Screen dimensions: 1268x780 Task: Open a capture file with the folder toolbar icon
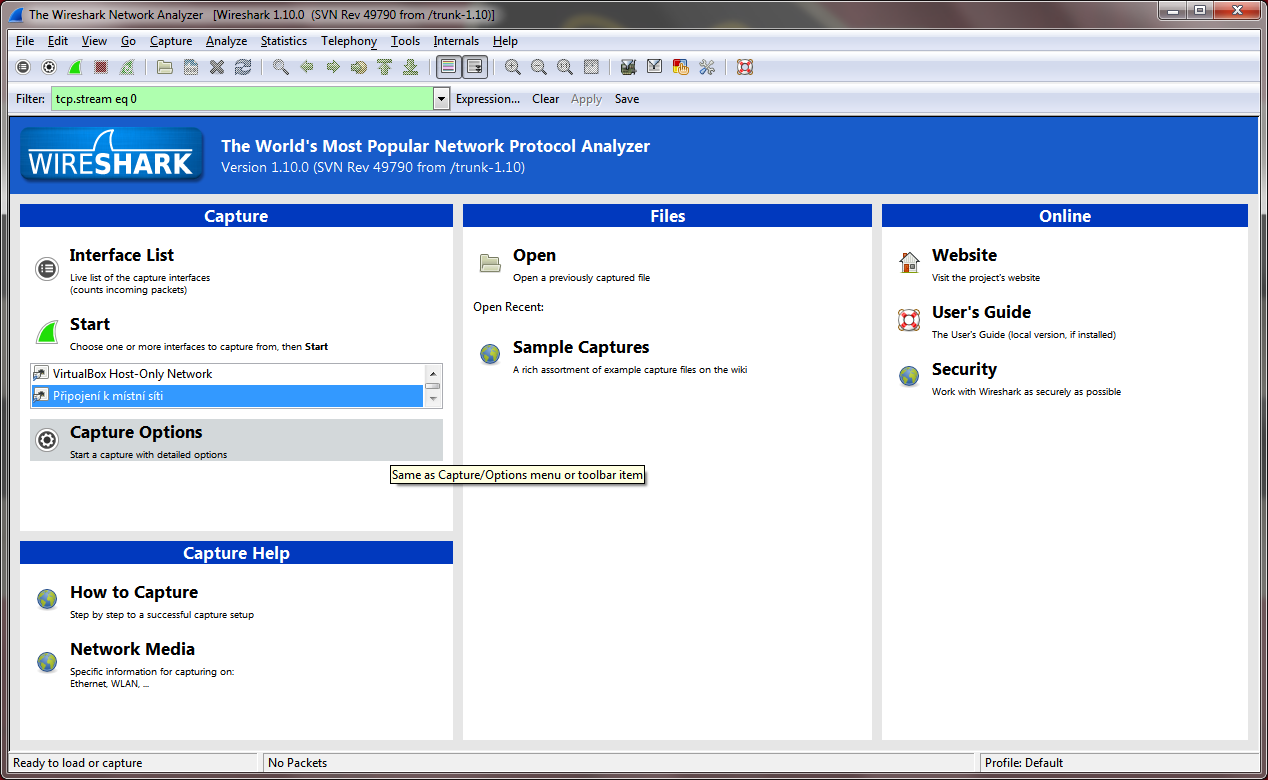tap(165, 67)
